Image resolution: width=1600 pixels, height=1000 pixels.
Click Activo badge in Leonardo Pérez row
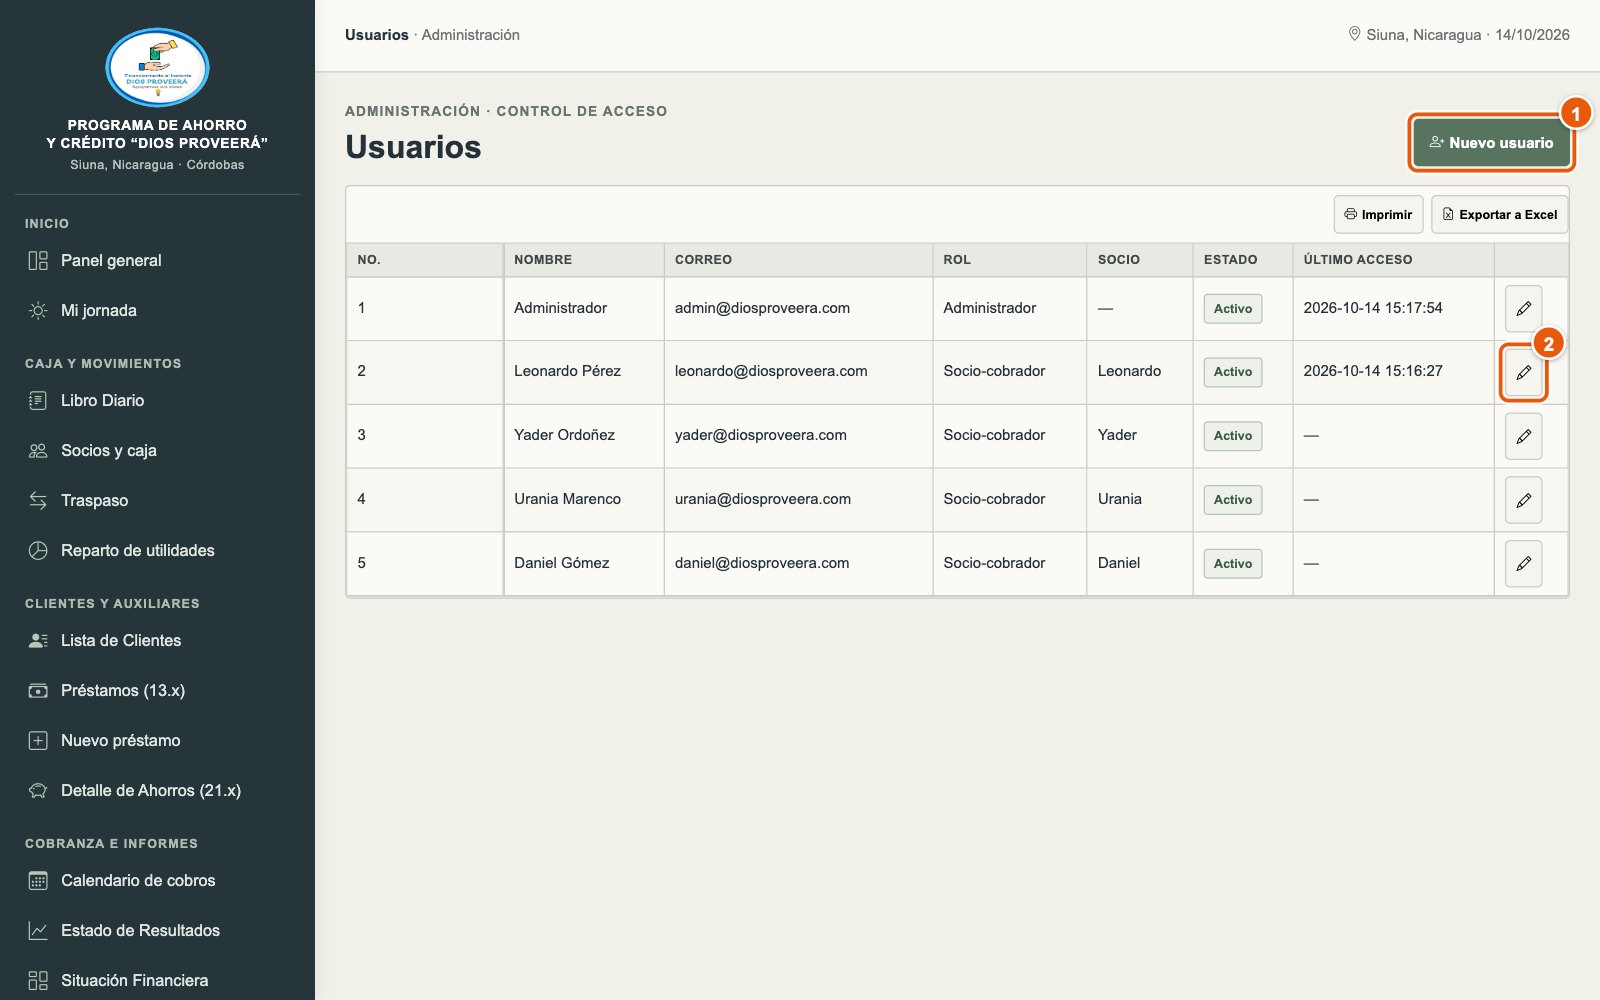click(x=1233, y=372)
